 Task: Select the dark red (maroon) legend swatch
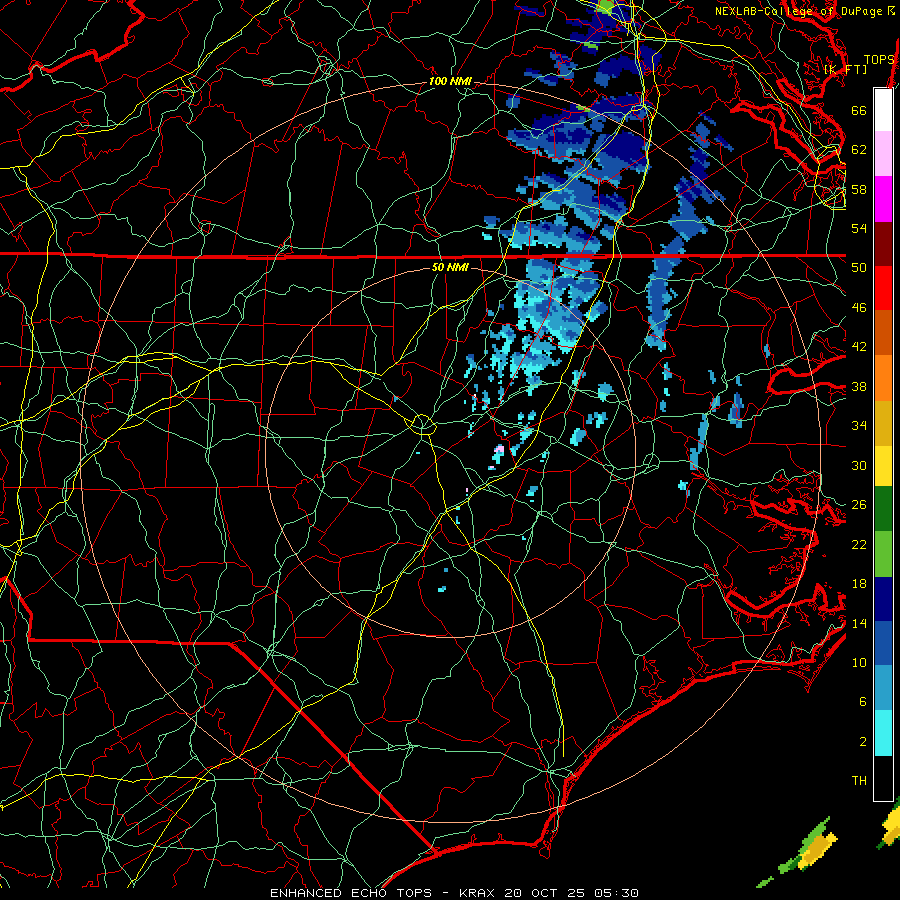pos(883,243)
